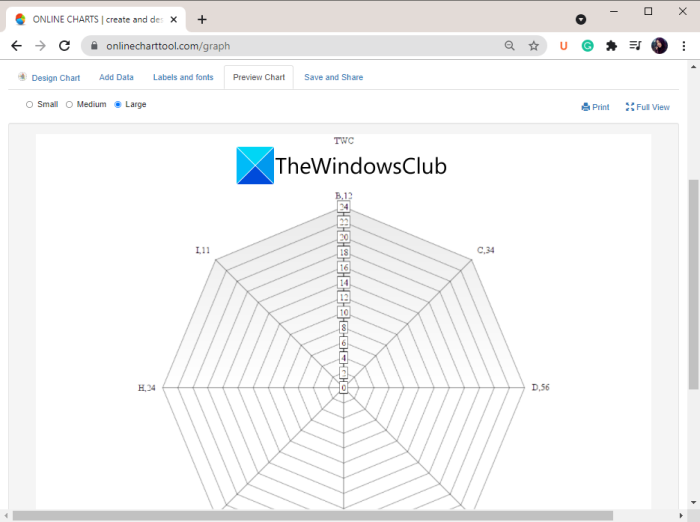
Task: Click the Full View expand icon
Action: [x=629, y=107]
